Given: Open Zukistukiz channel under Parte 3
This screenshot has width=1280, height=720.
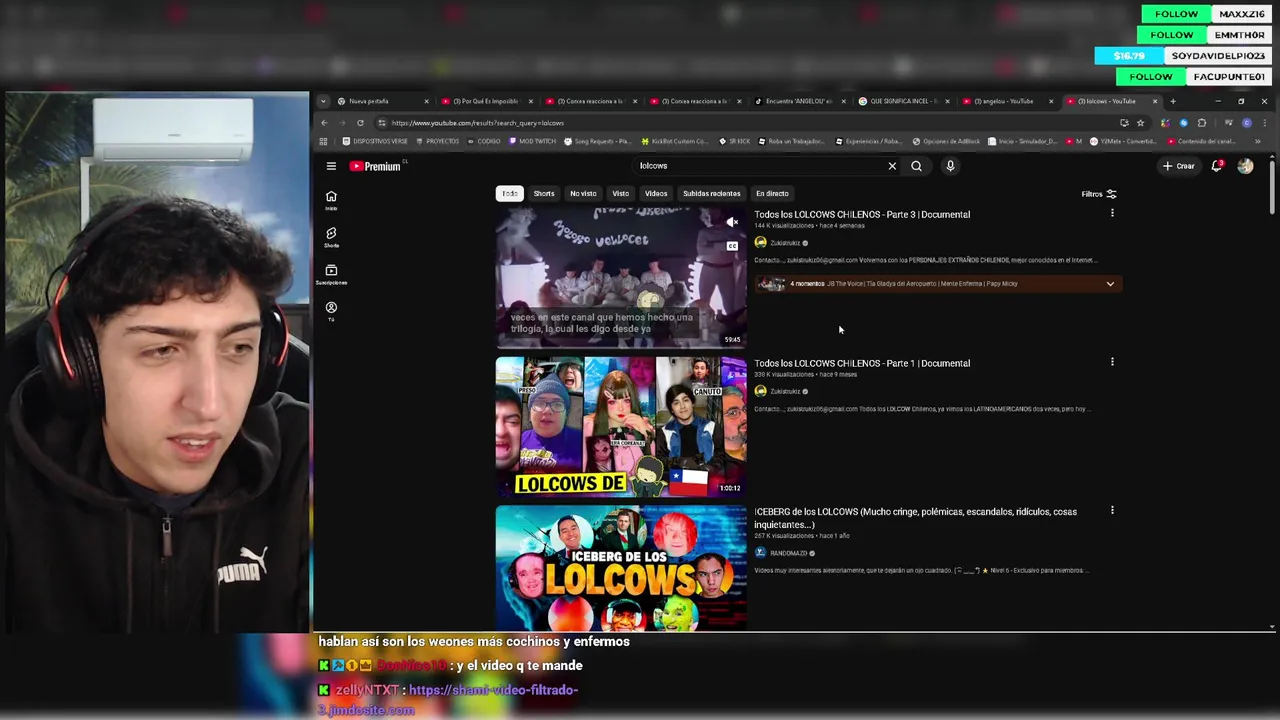Looking at the screenshot, I should pos(784,243).
